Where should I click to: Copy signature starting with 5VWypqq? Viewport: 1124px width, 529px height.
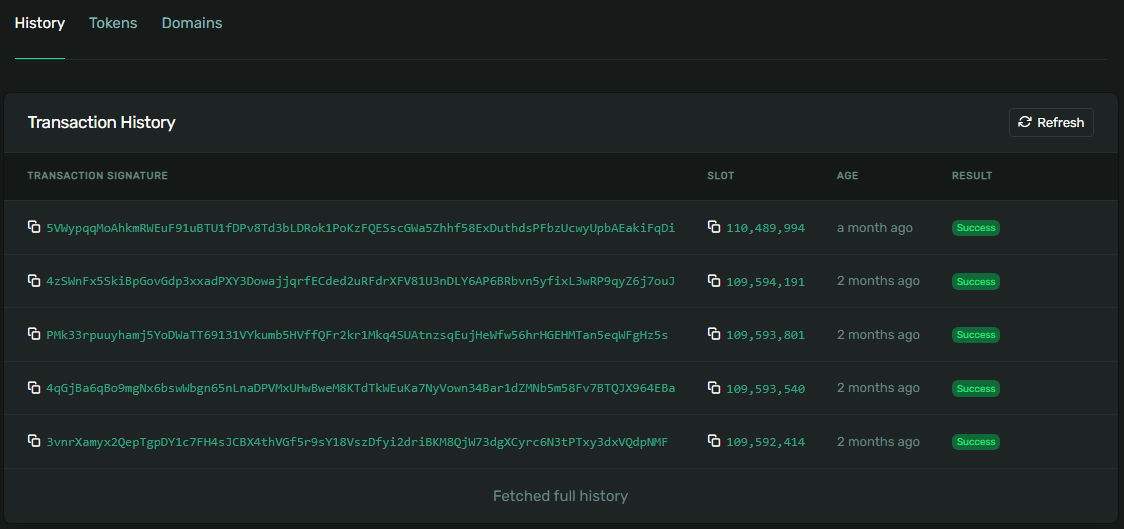click(x=34, y=227)
